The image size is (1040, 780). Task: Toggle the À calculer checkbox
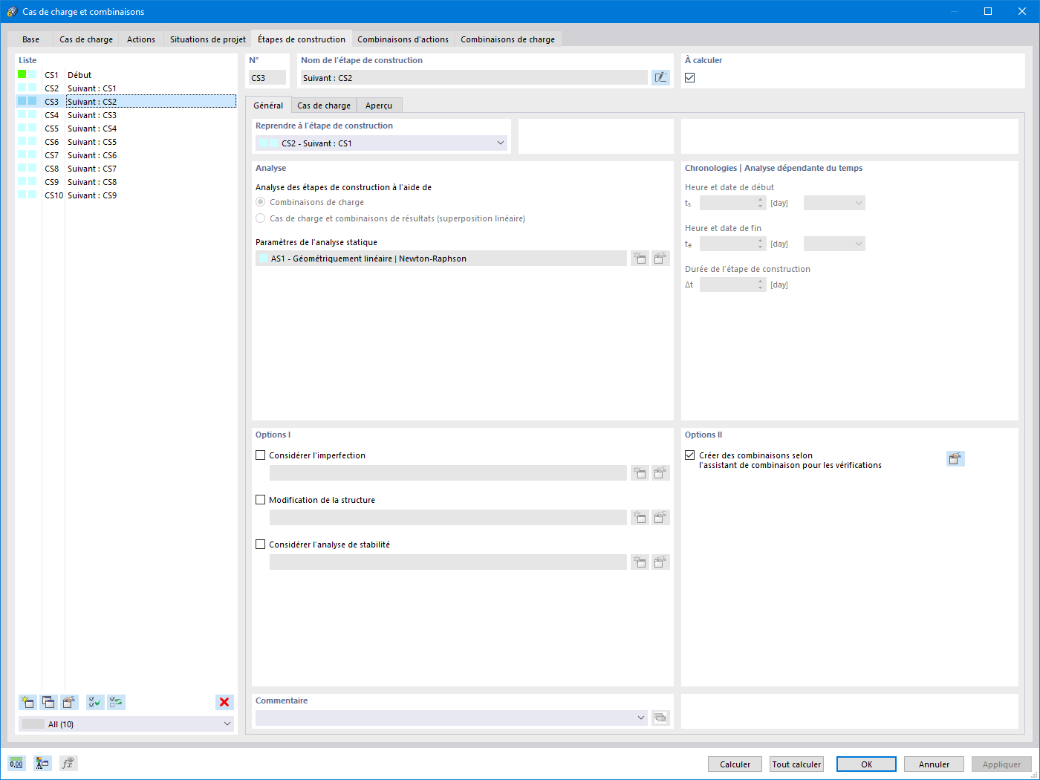[x=690, y=78]
